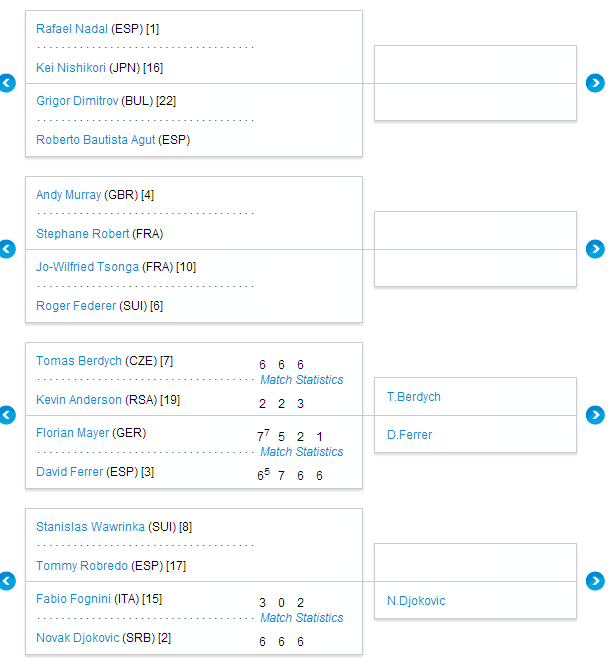The width and height of the screenshot is (614, 667).
Task: Click the Jo-Wilfried Tsonga player link
Action: [x=87, y=267]
